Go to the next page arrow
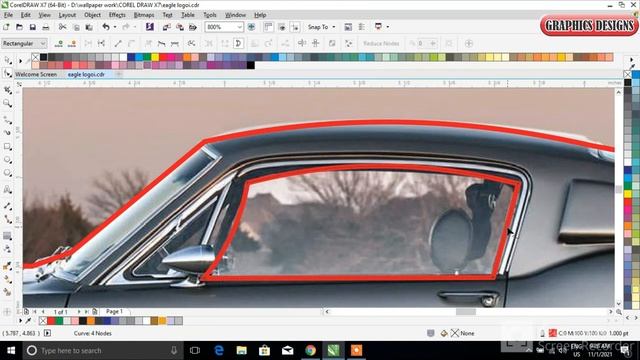Viewport: 640px width, 360px height. coord(79,311)
